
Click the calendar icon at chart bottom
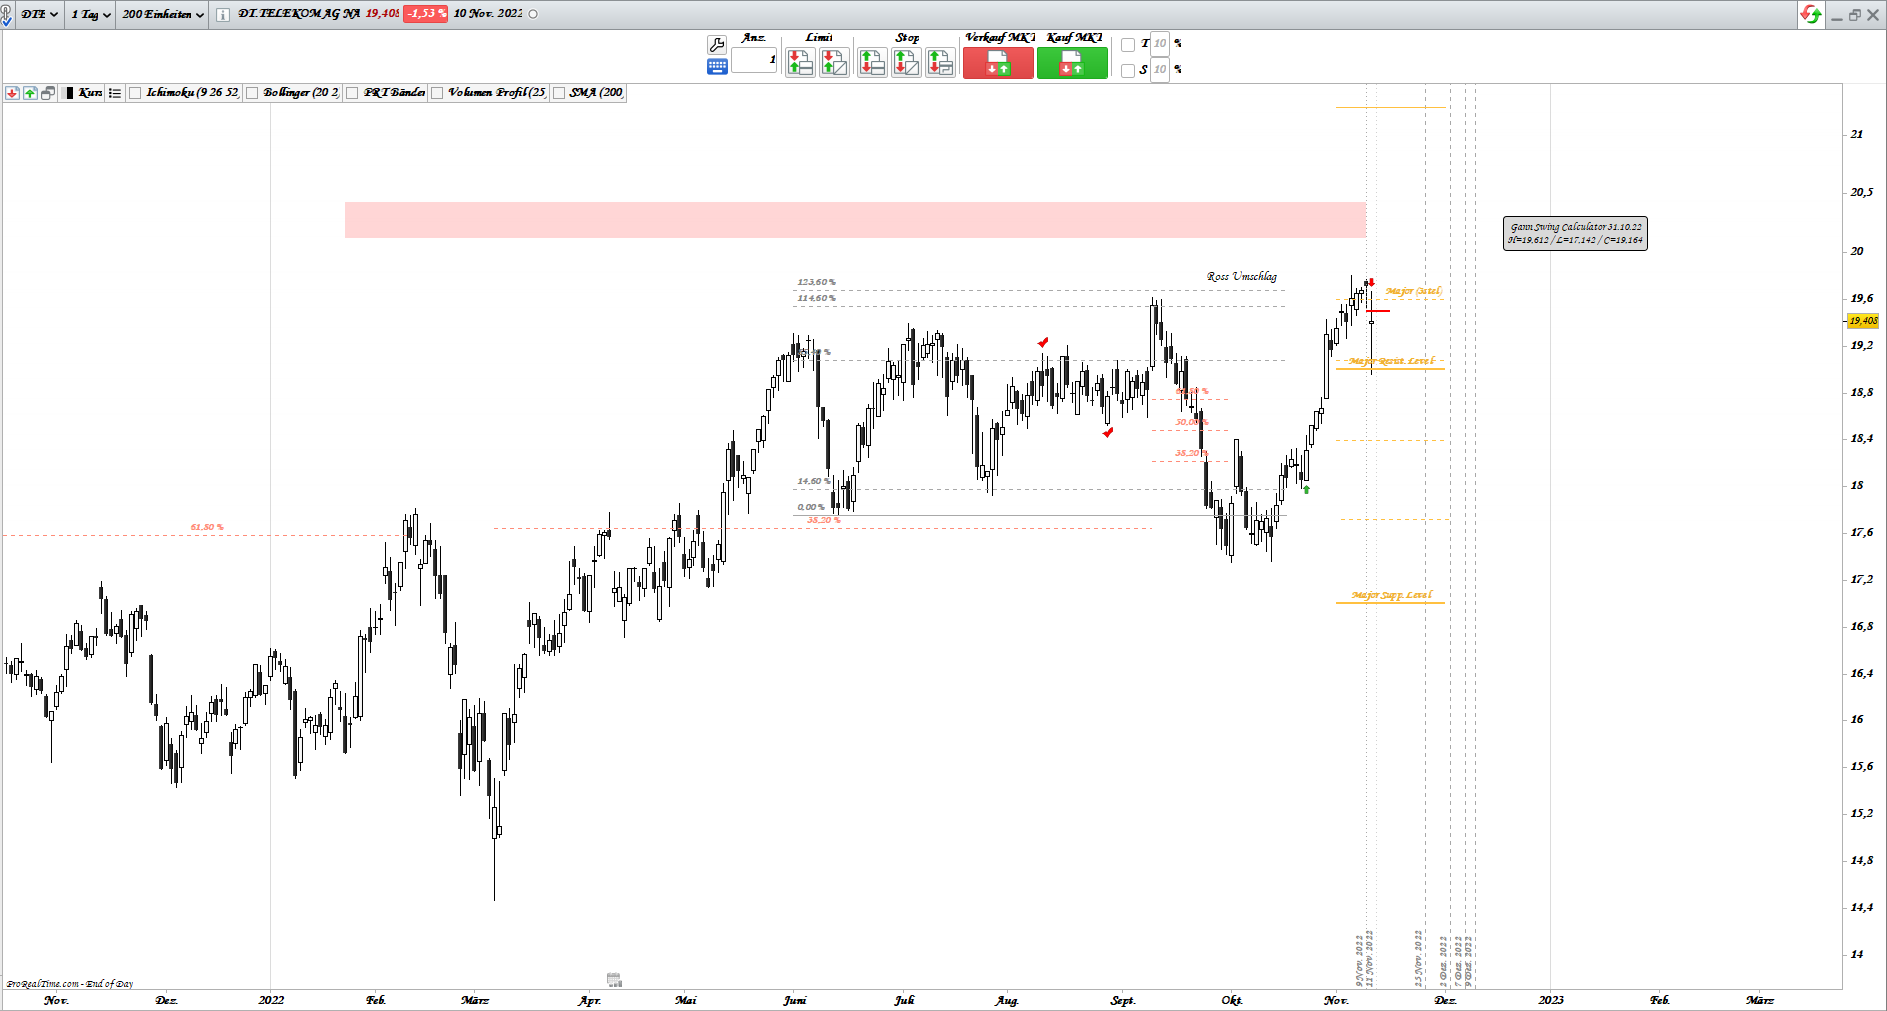pos(614,979)
